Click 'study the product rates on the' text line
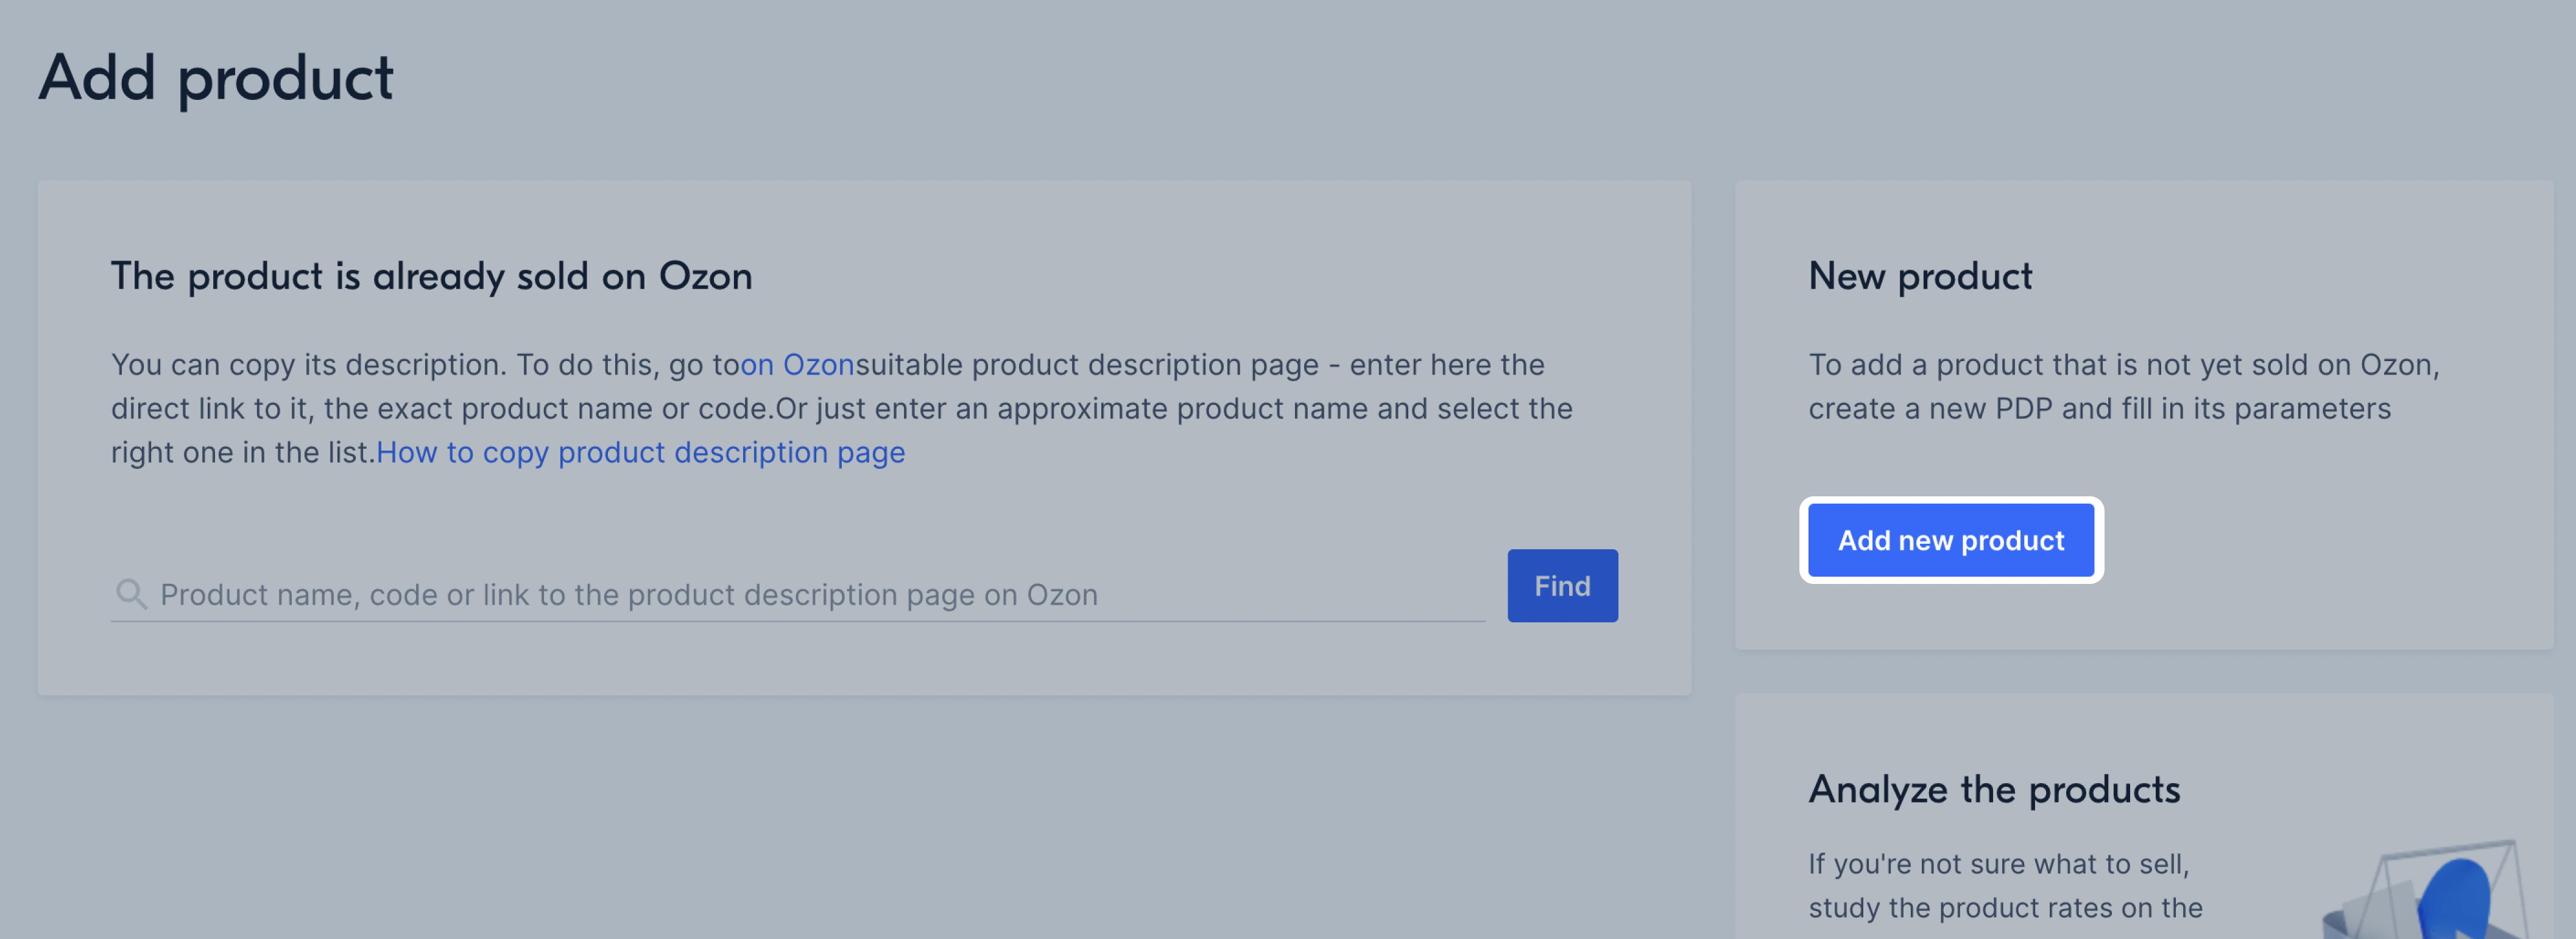2576x939 pixels. click(2005, 907)
